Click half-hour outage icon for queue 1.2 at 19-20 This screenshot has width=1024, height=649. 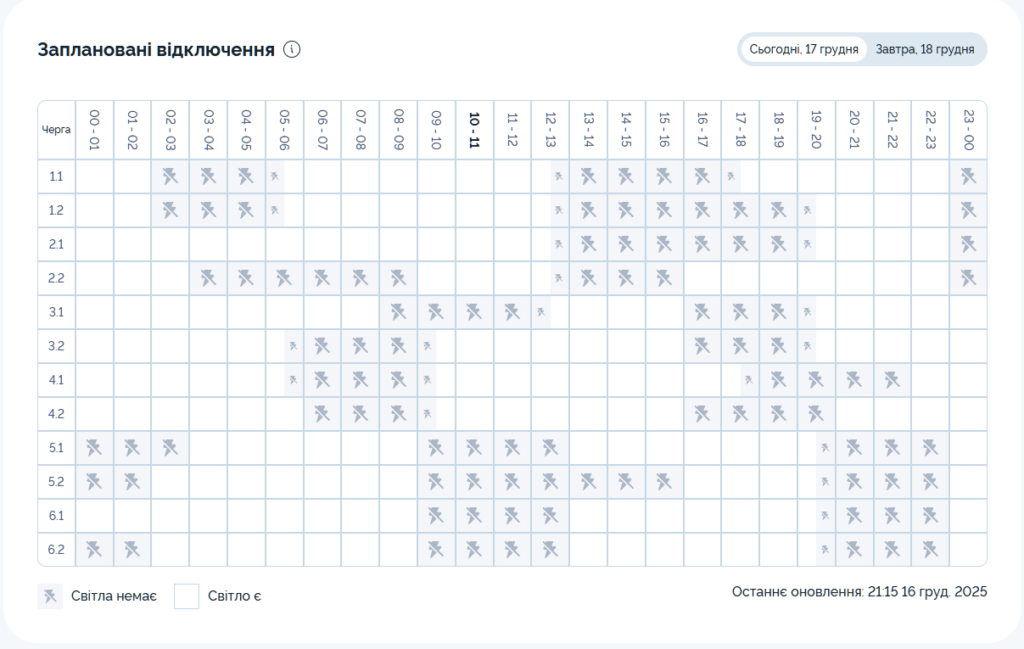(808, 211)
